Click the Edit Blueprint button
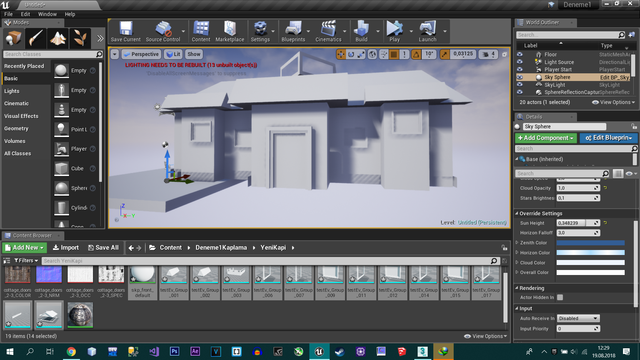 pyautogui.click(x=609, y=138)
